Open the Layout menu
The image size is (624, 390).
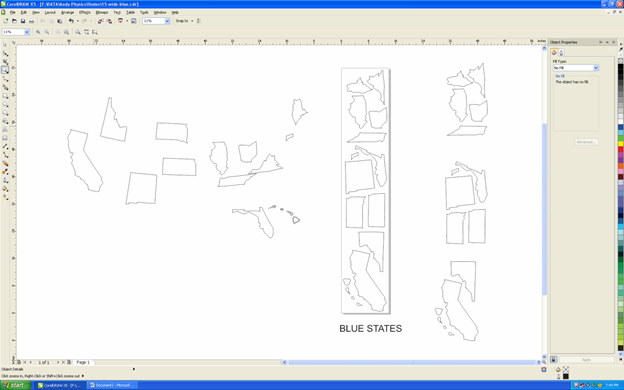pyautogui.click(x=50, y=12)
